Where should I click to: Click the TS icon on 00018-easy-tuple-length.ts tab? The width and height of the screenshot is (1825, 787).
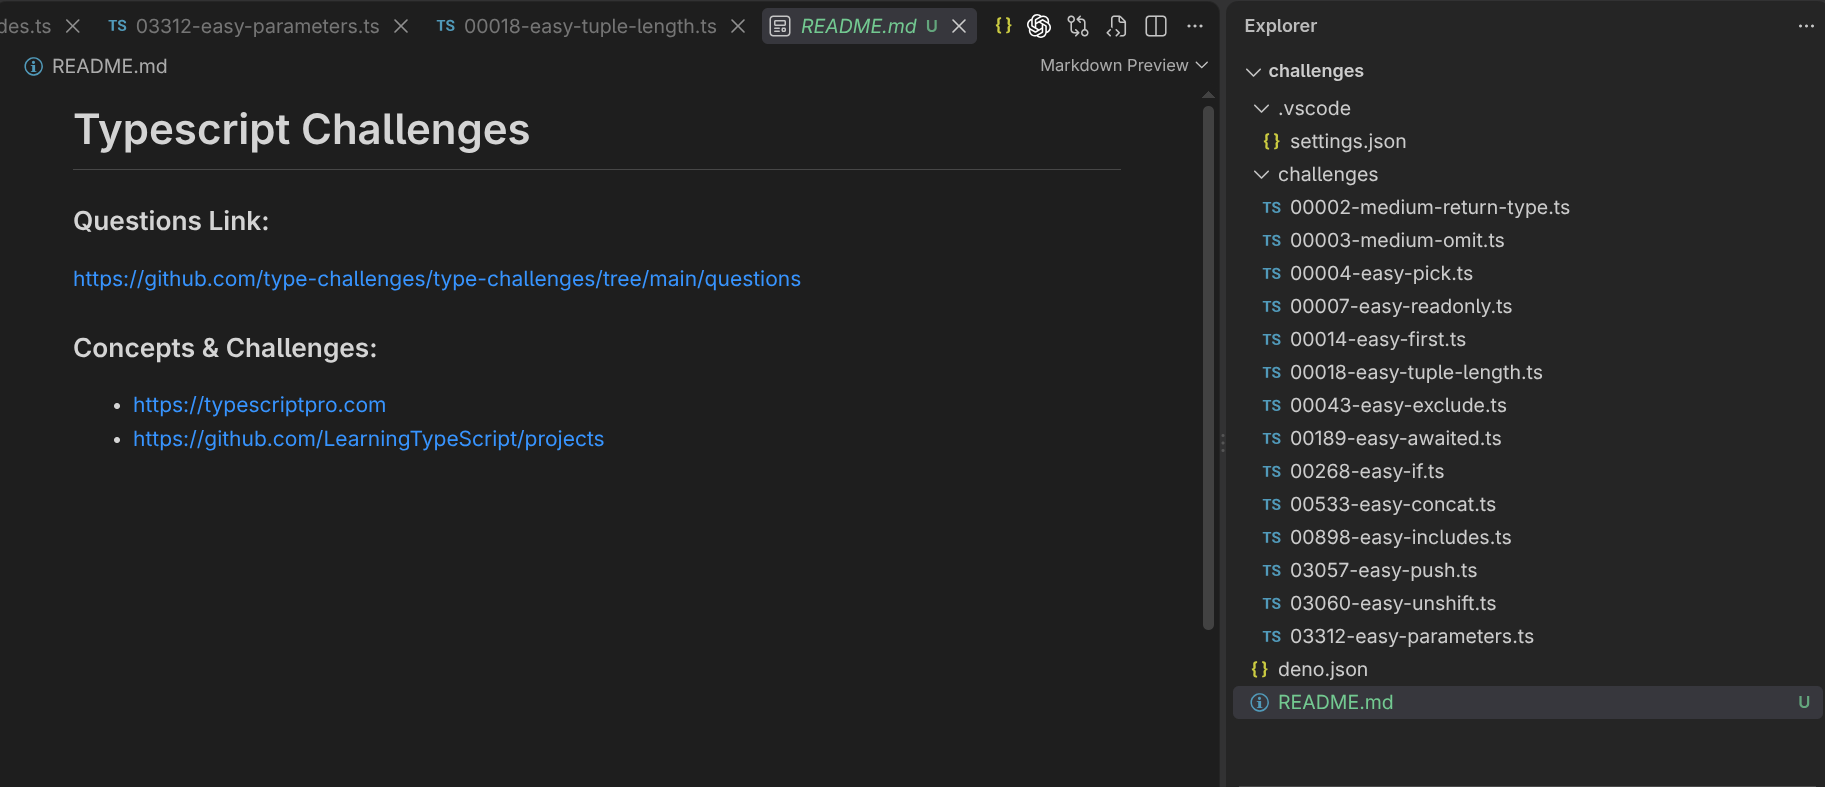[446, 26]
